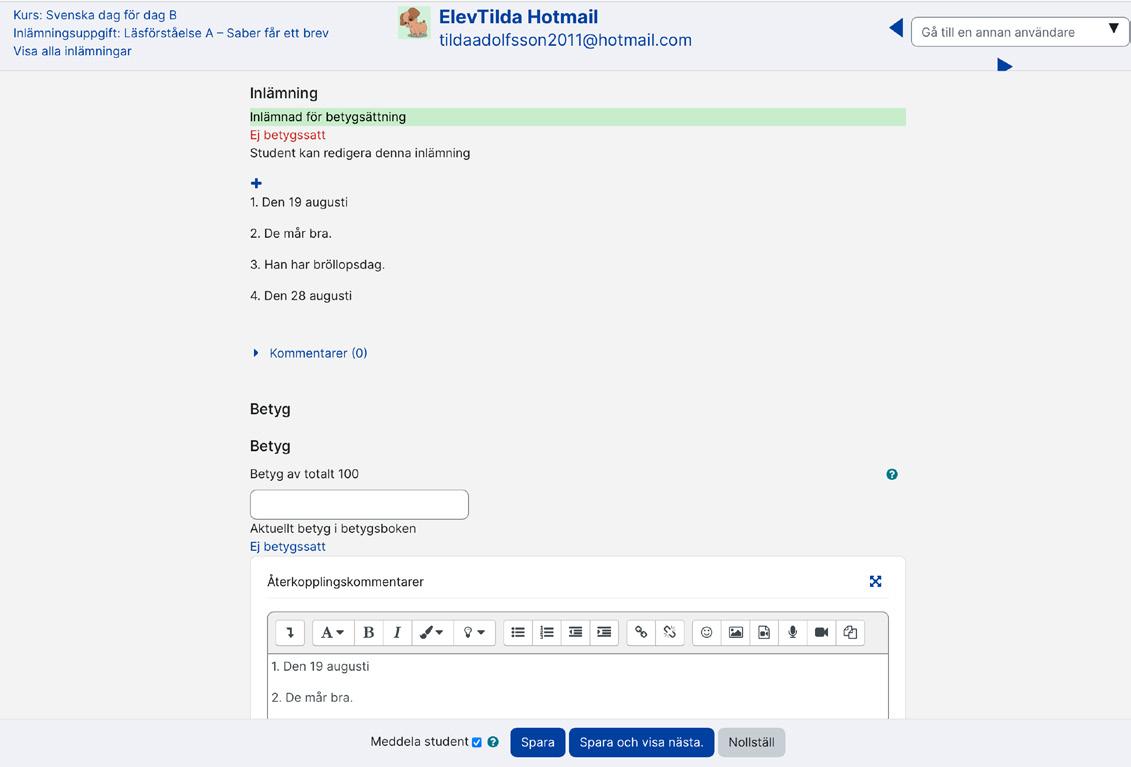This screenshot has height=767, width=1131.
Task: Apply bold formatting in feedback editor
Action: coord(369,632)
